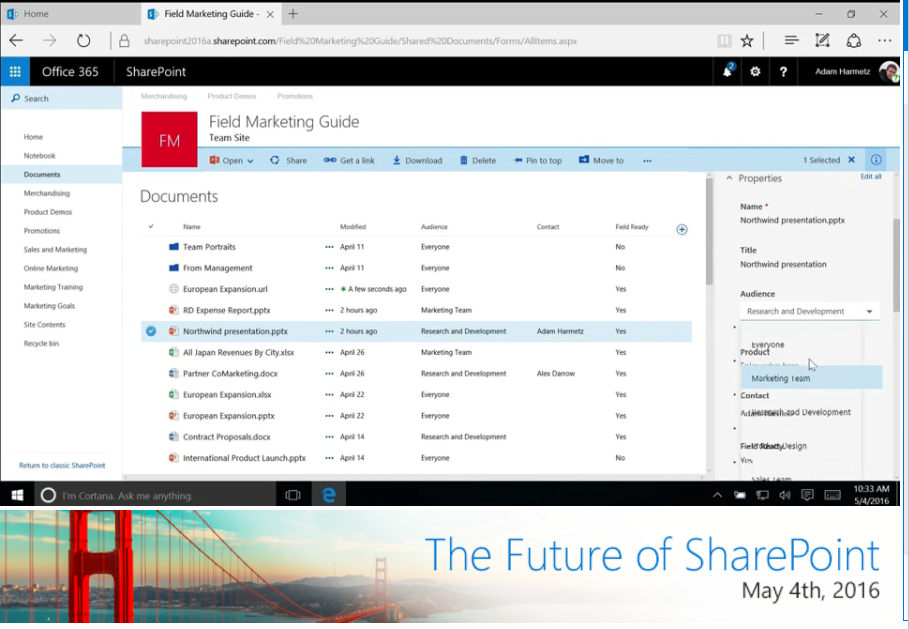The width and height of the screenshot is (909, 629).
Task: Open the Office 365 app launcher grid
Action: (14, 71)
